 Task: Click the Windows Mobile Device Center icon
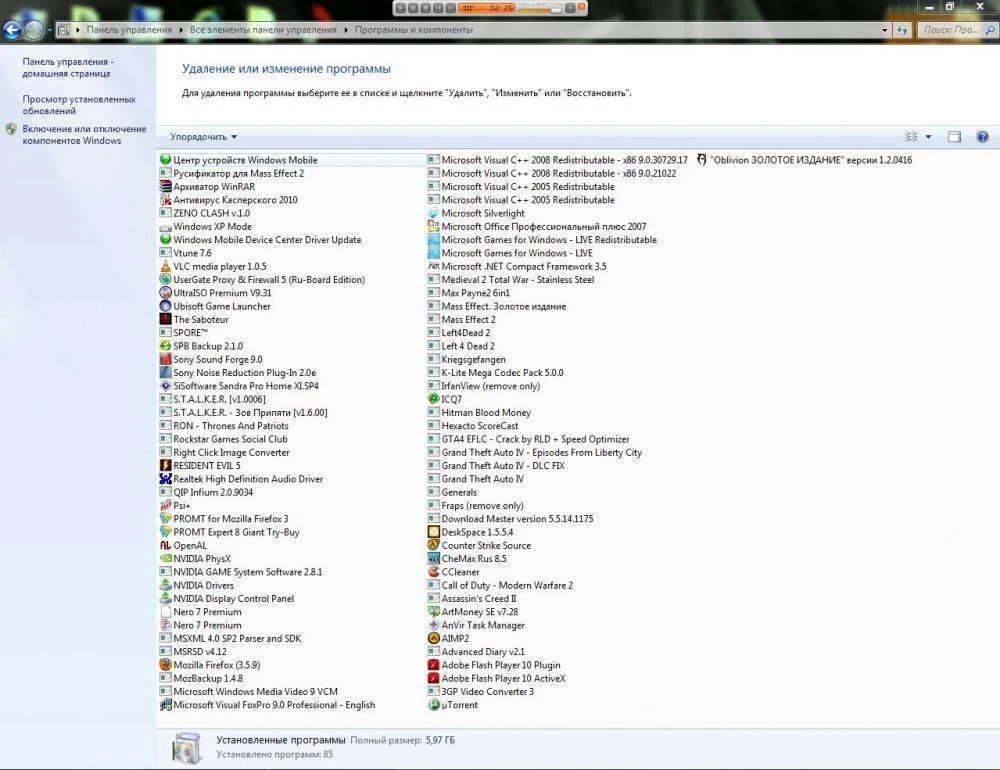point(165,159)
